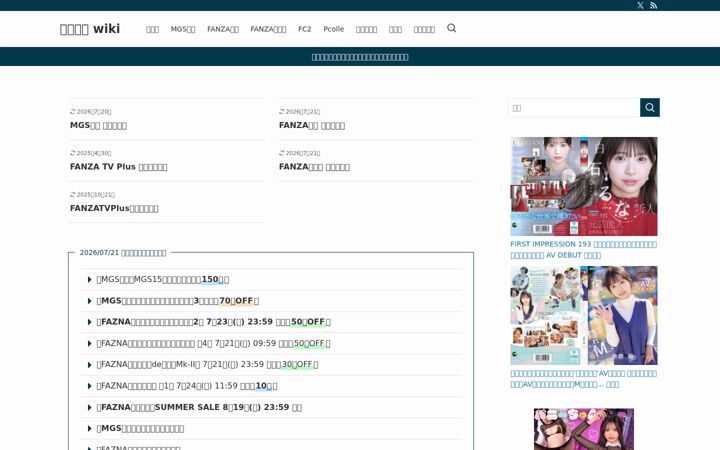
Task: Click the dark announcement banner text
Action: tap(360, 57)
